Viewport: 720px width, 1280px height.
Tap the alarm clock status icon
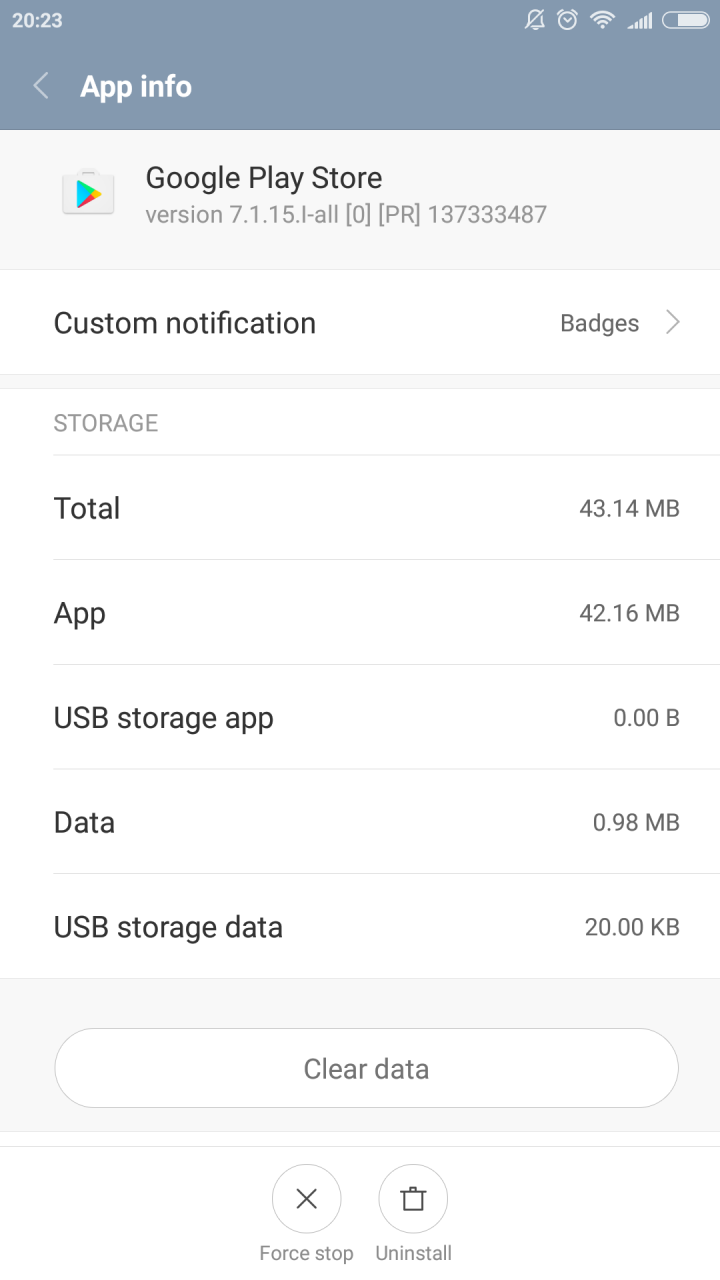pyautogui.click(x=567, y=19)
